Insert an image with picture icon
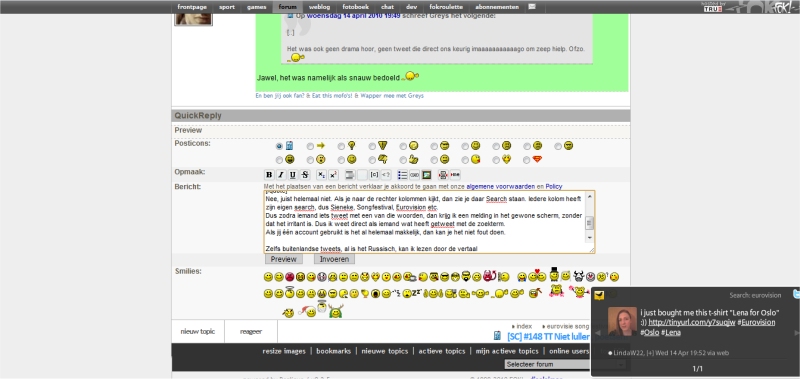The width and height of the screenshot is (800, 379). pyautogui.click(x=427, y=175)
